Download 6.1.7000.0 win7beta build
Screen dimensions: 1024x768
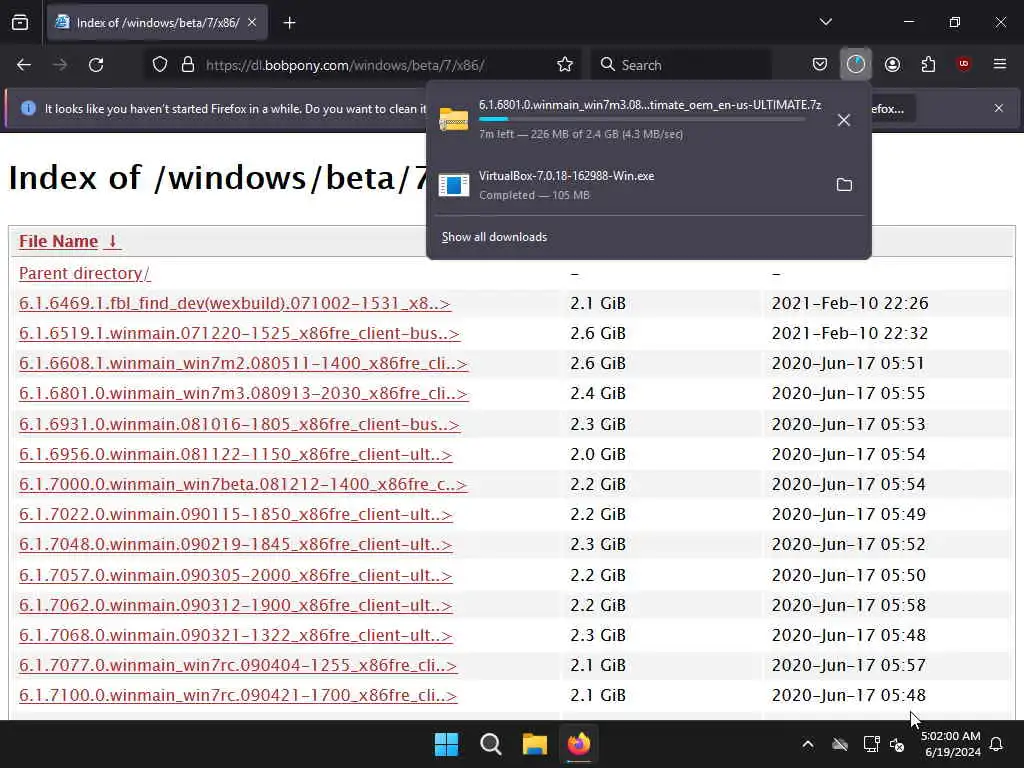[x=242, y=484]
